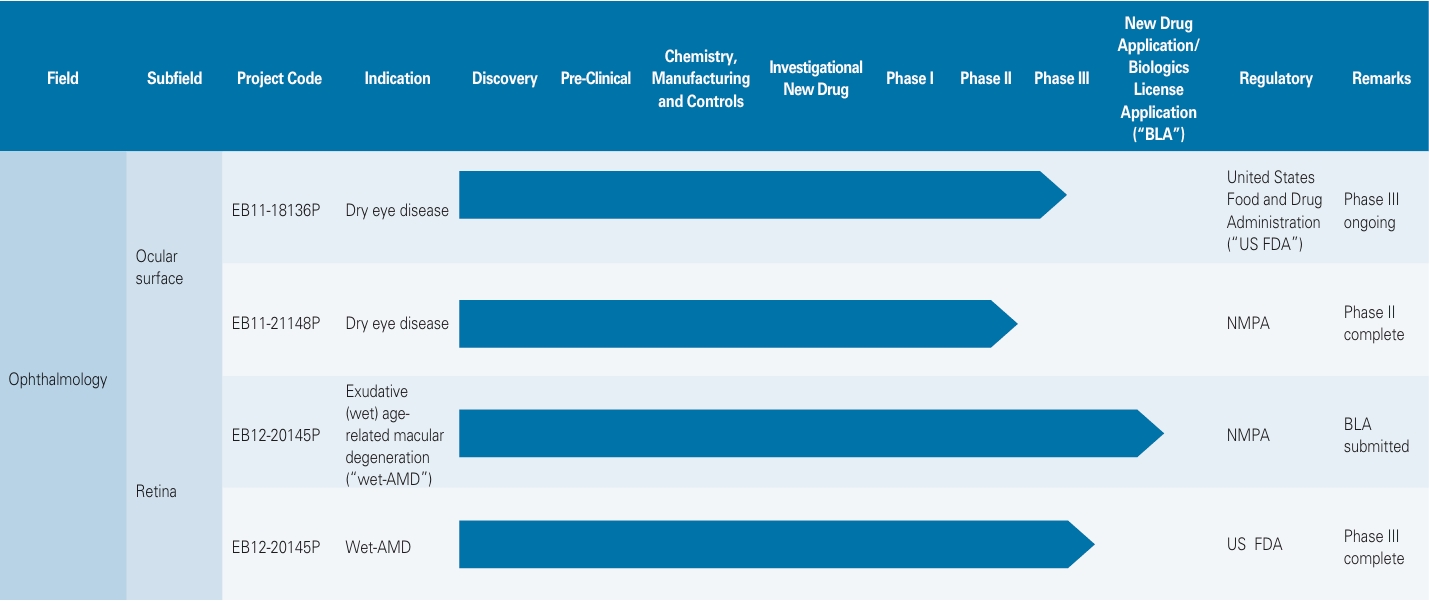Screen dimensions: 1429x601
Task: Click the Discovery stage header
Action: point(504,78)
